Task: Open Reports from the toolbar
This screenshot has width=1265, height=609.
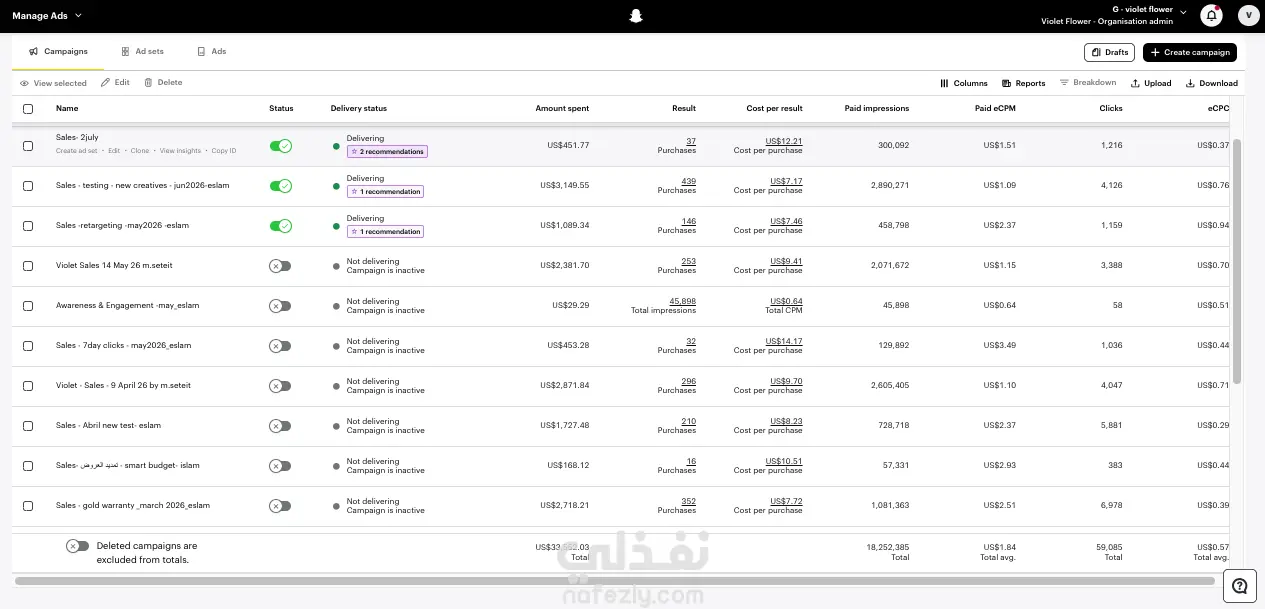Action: (1023, 83)
